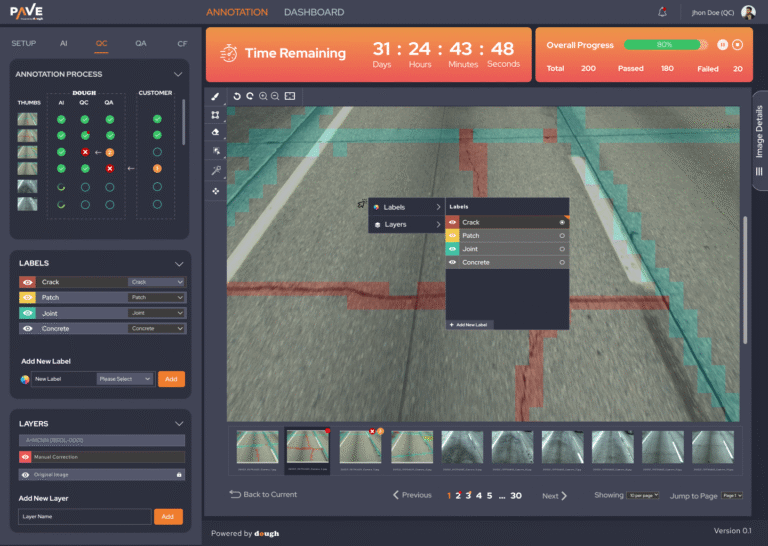
Task: Click Add button beside Layer Name field
Action: coord(168,516)
